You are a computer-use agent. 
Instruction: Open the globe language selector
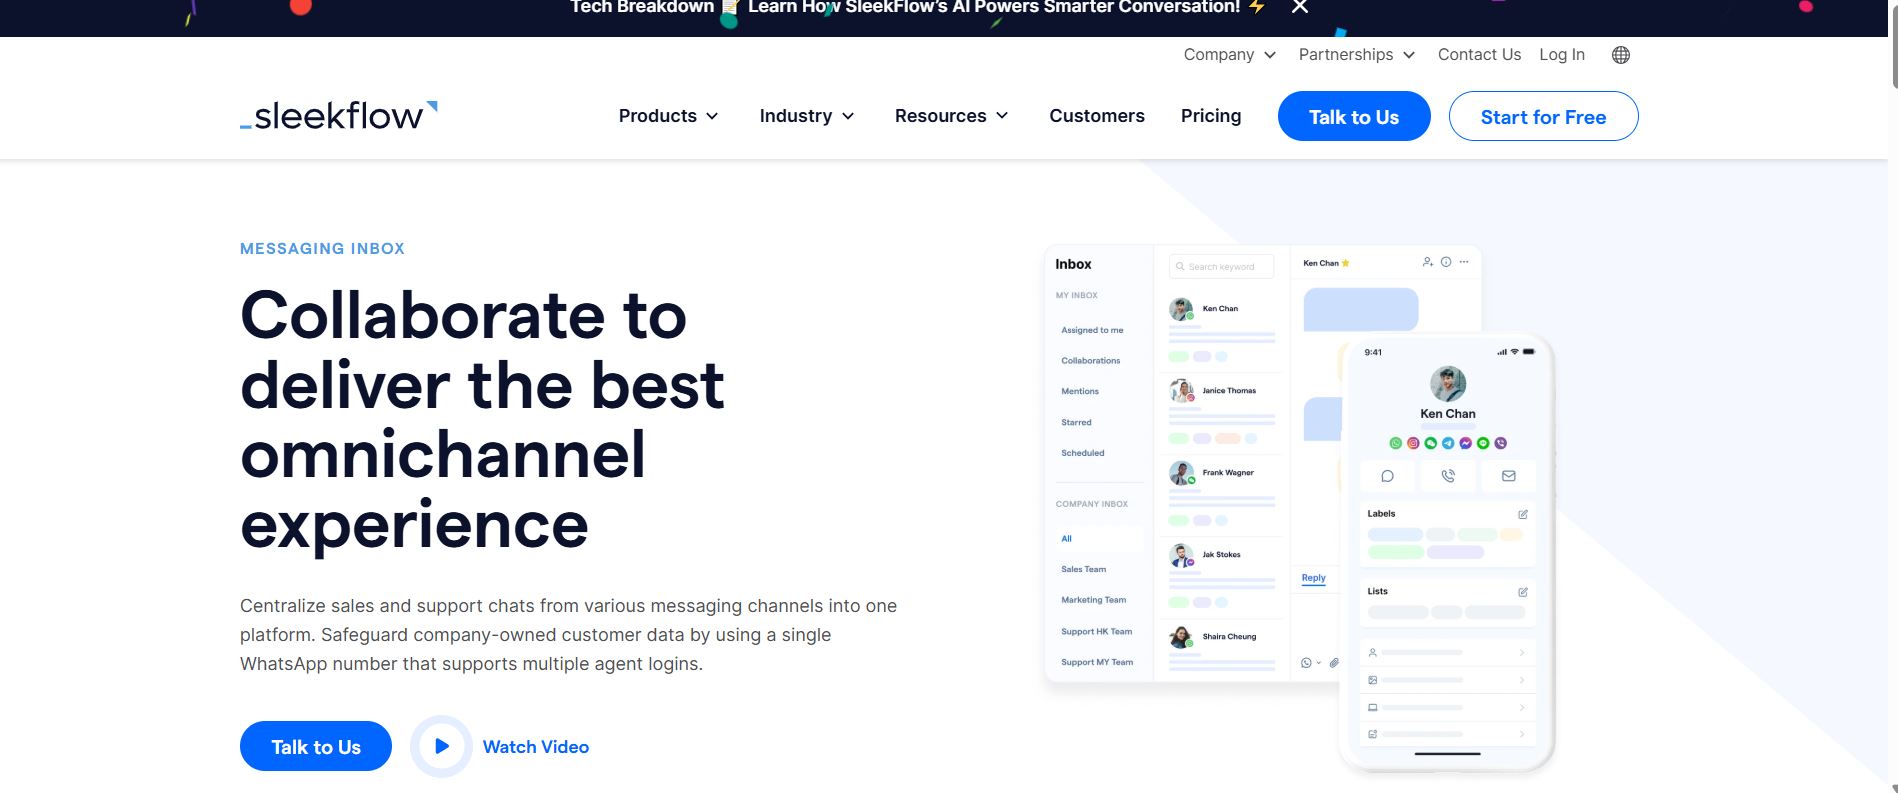(x=1621, y=55)
